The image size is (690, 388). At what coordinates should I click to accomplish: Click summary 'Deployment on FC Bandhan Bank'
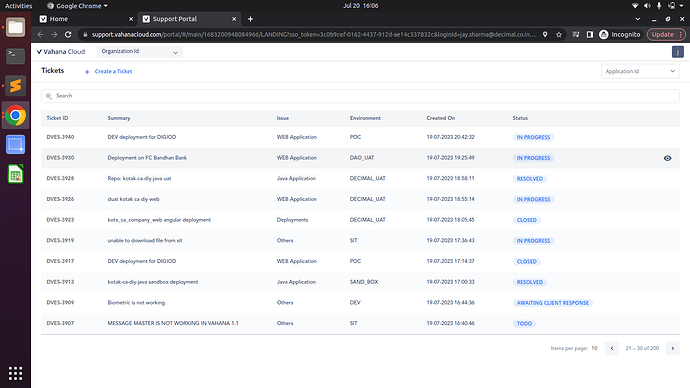coord(147,157)
